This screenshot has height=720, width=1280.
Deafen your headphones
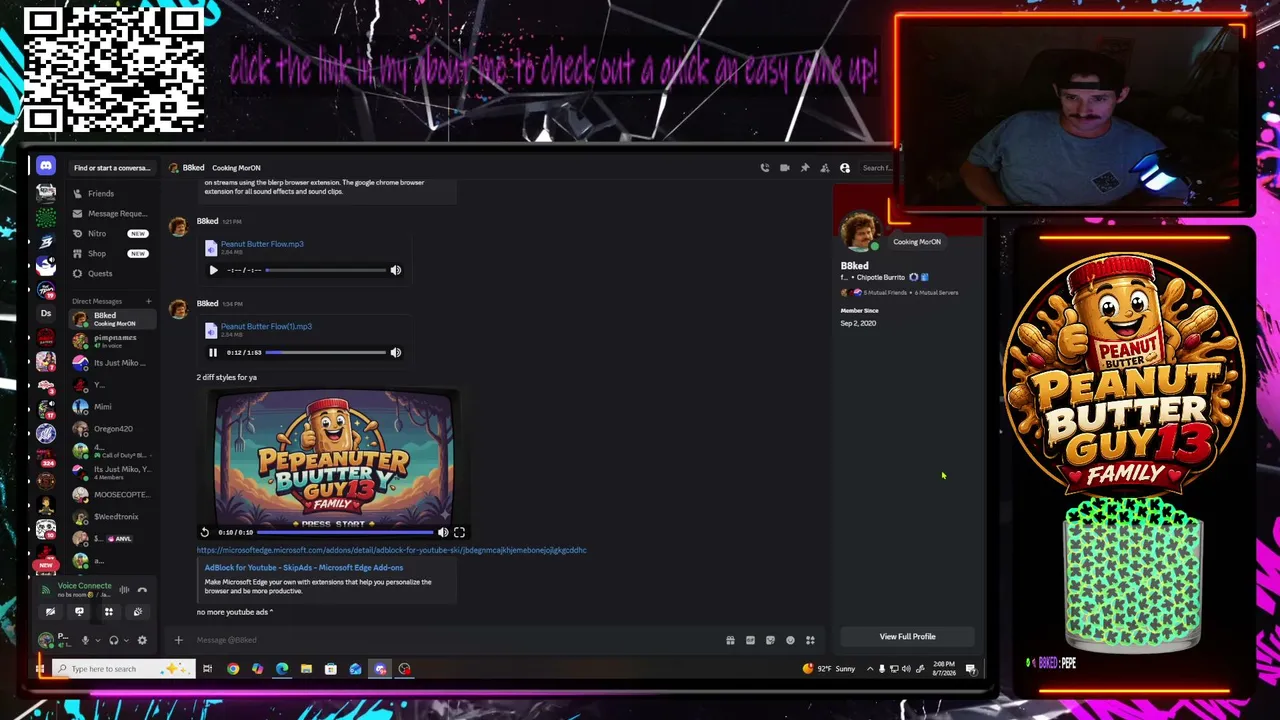pyautogui.click(x=114, y=640)
